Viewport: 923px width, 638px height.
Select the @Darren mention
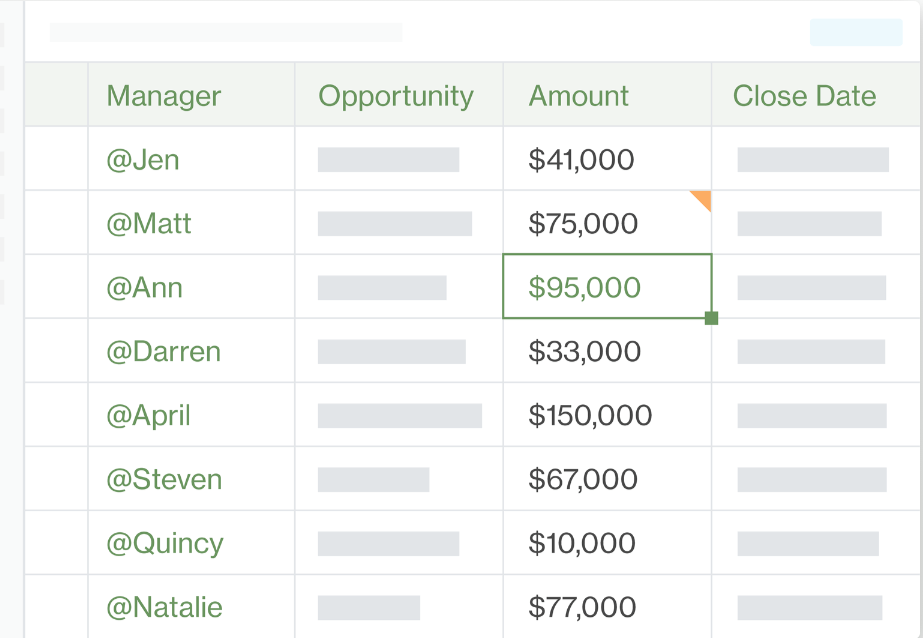pos(163,352)
